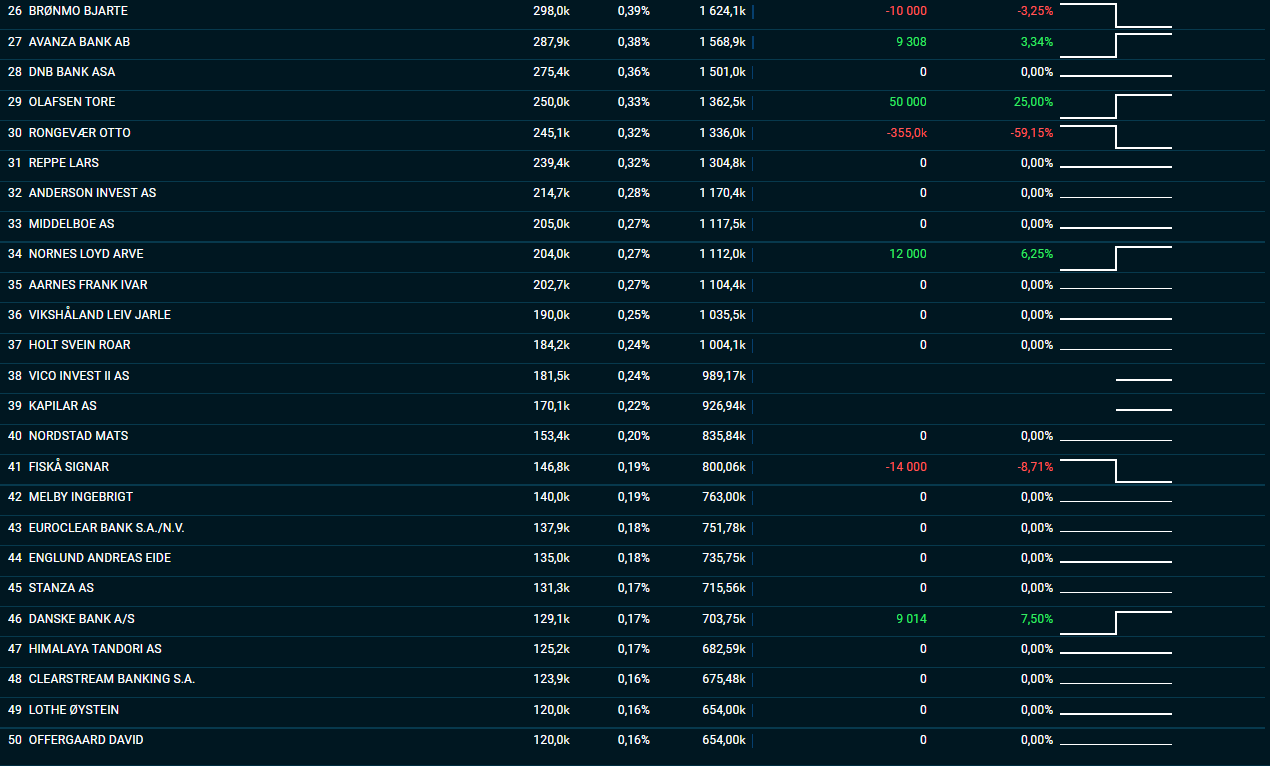This screenshot has width=1270, height=766.
Task: Select NORDSTAD MATS
Action: coord(78,436)
